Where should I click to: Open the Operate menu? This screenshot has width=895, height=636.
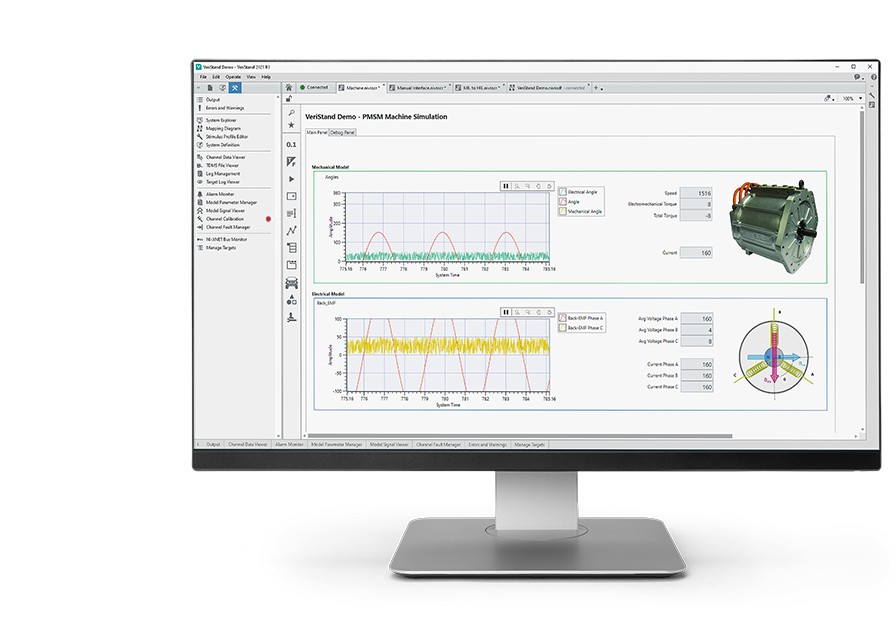pos(232,76)
